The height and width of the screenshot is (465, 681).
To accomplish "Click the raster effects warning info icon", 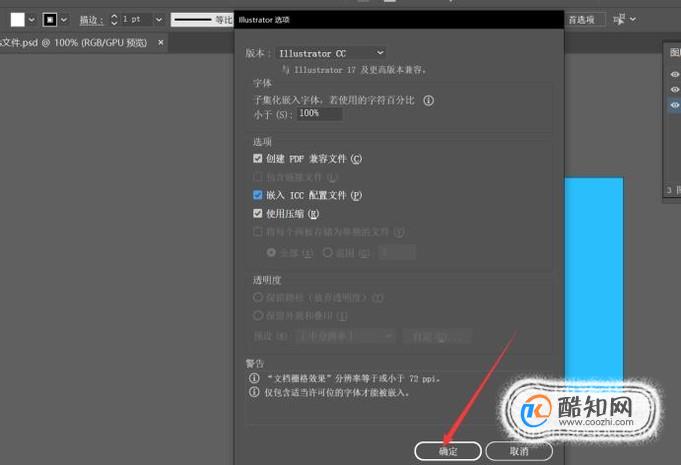I will tap(254, 378).
